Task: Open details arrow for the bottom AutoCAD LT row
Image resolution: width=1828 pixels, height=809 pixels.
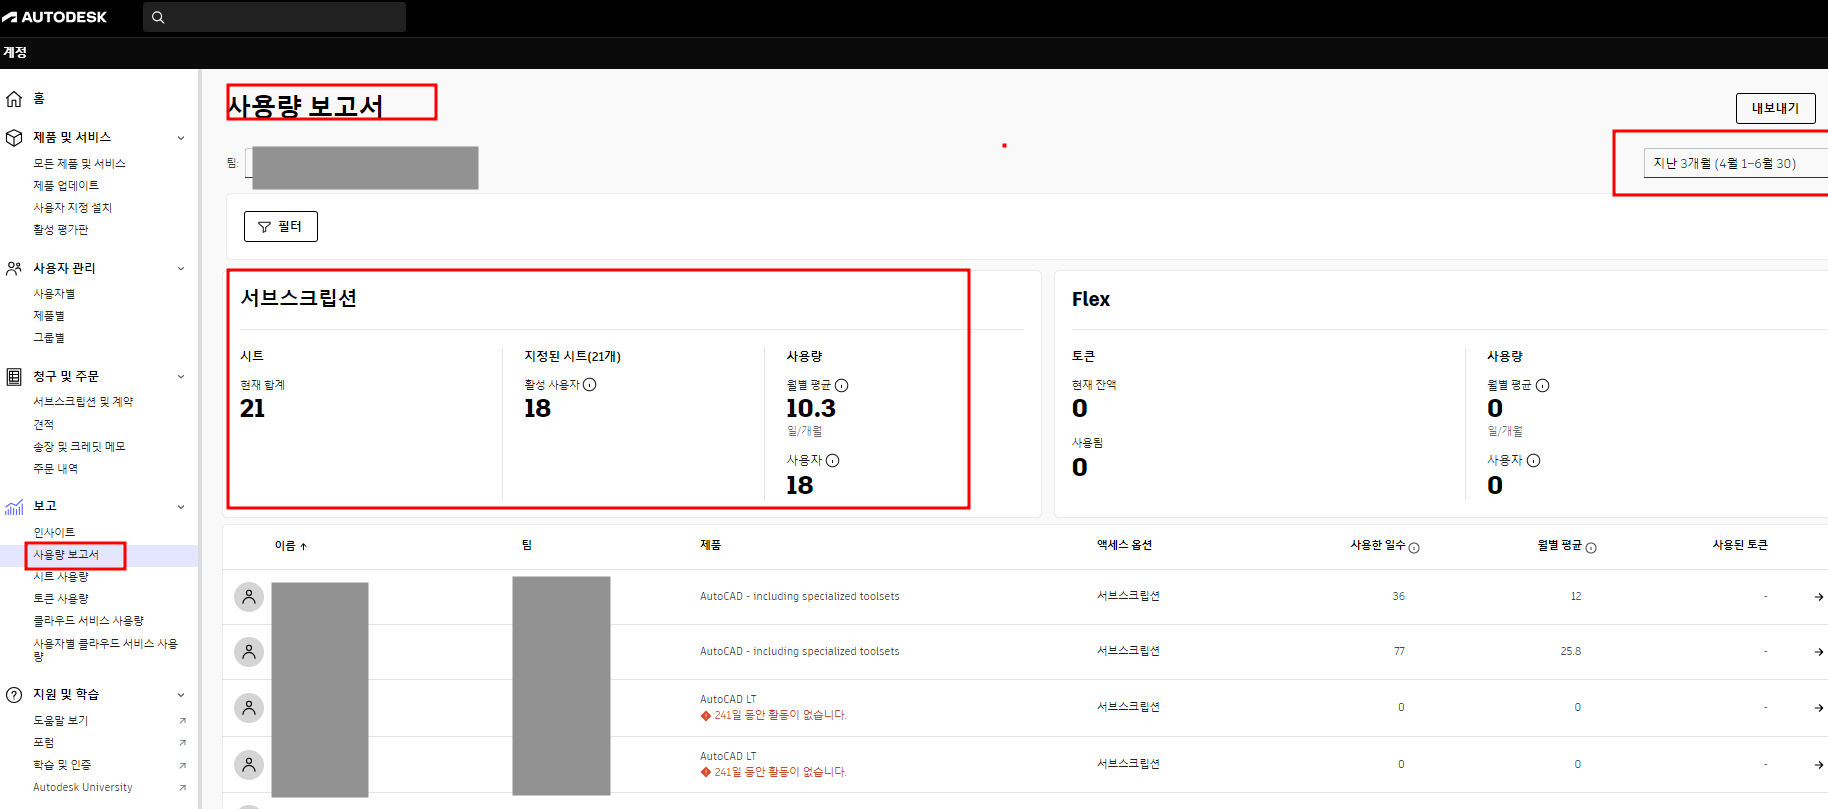Action: [x=1818, y=765]
